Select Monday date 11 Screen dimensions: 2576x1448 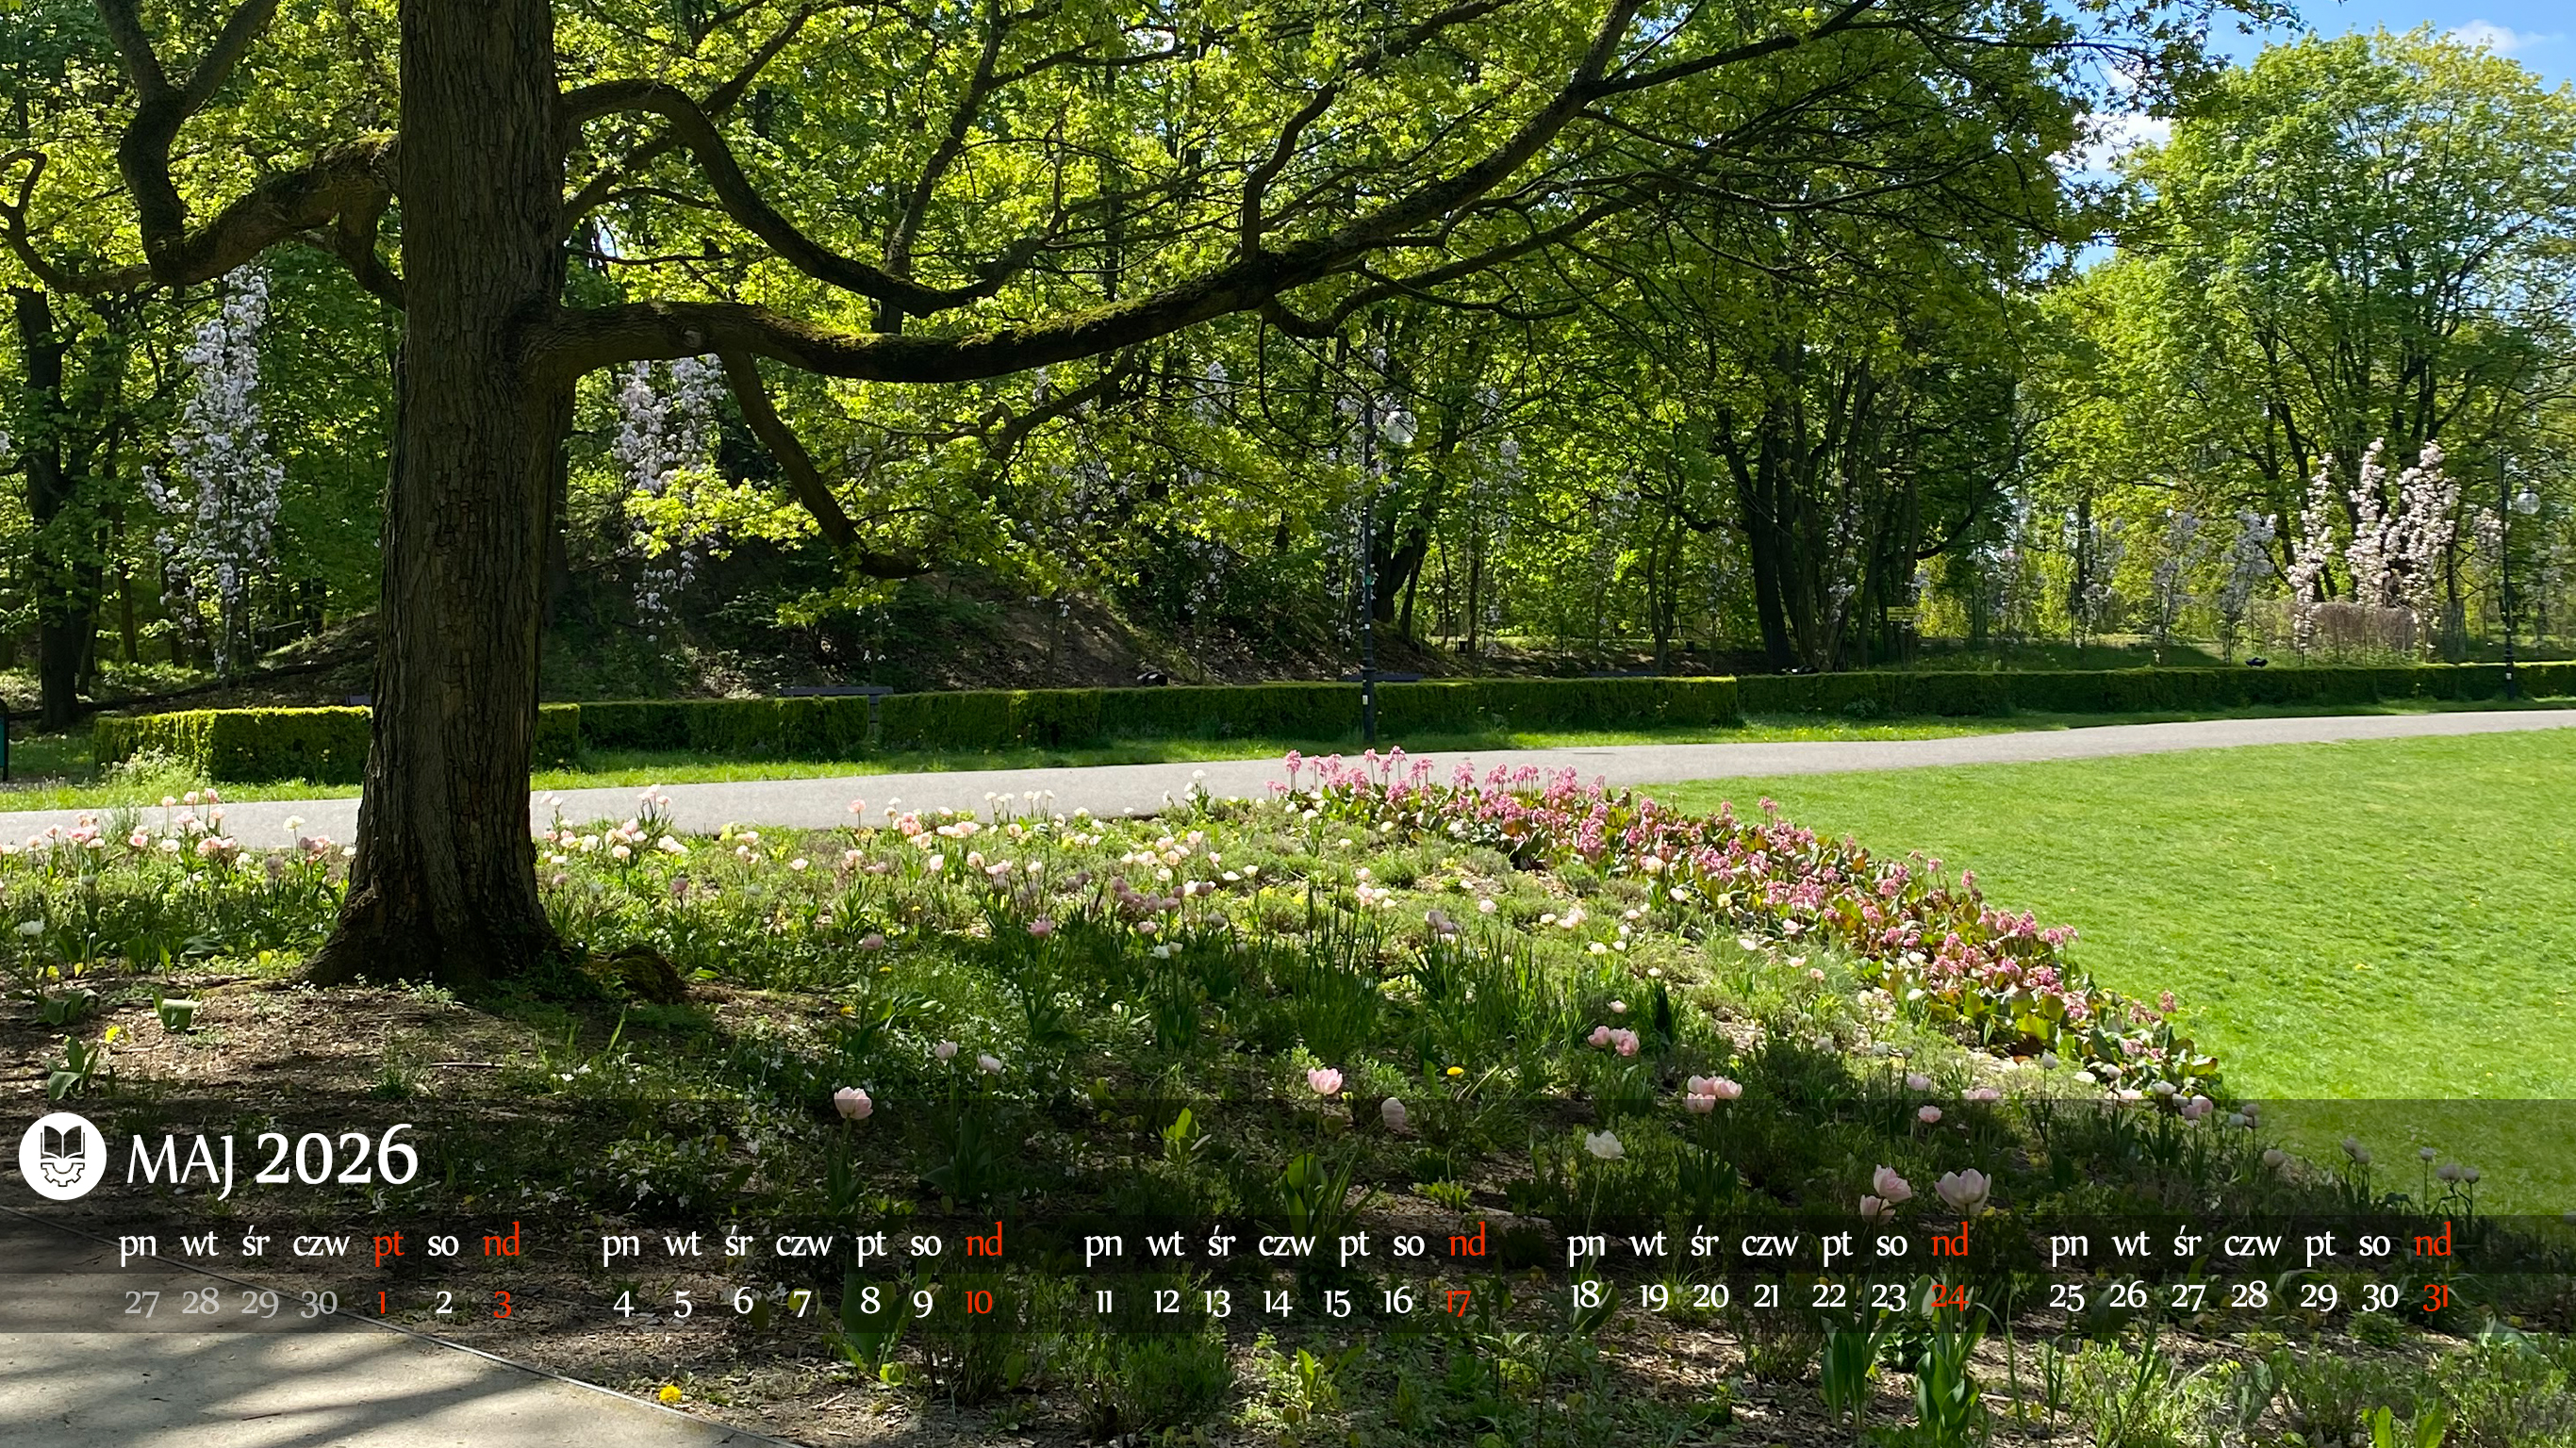coord(1104,1301)
